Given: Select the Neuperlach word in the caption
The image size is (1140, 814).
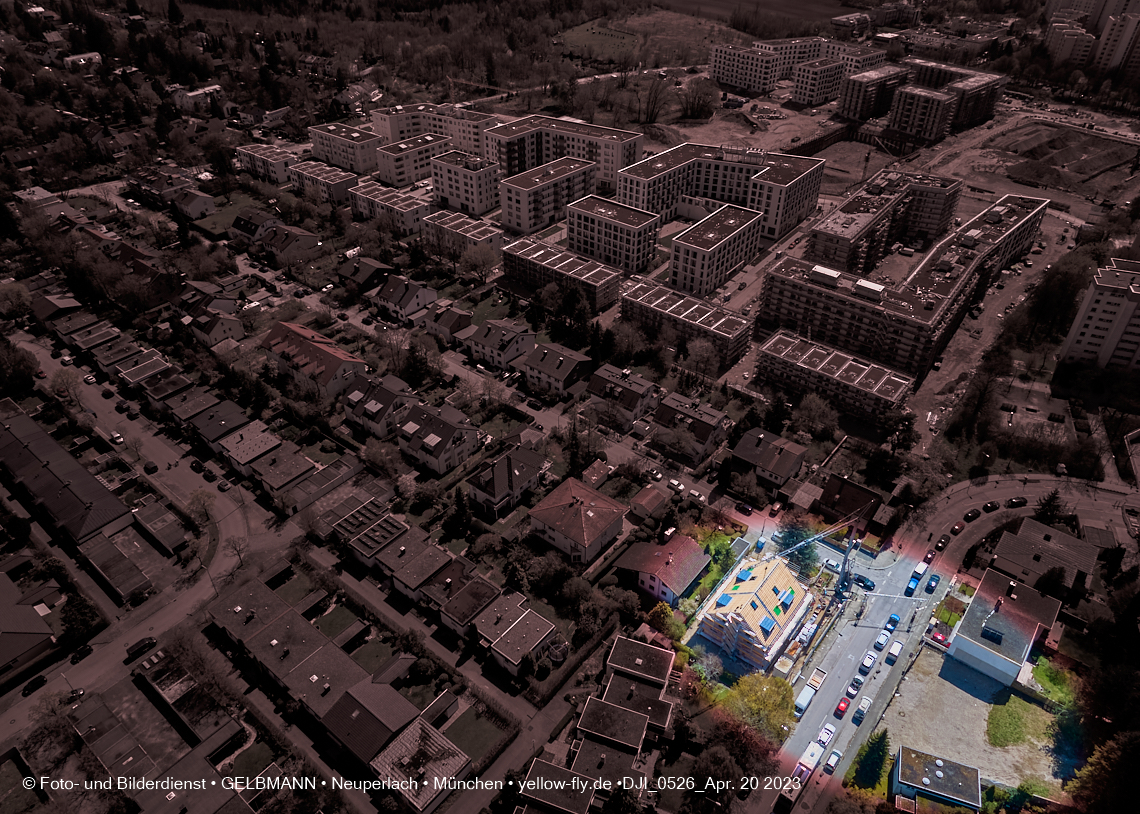Looking at the screenshot, I should click(383, 784).
